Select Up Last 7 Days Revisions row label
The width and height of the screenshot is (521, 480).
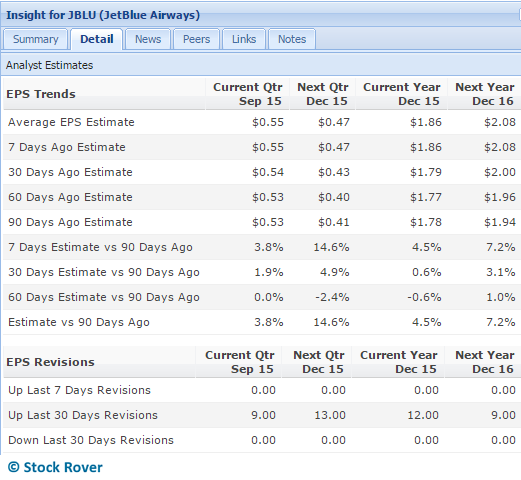pos(79,390)
